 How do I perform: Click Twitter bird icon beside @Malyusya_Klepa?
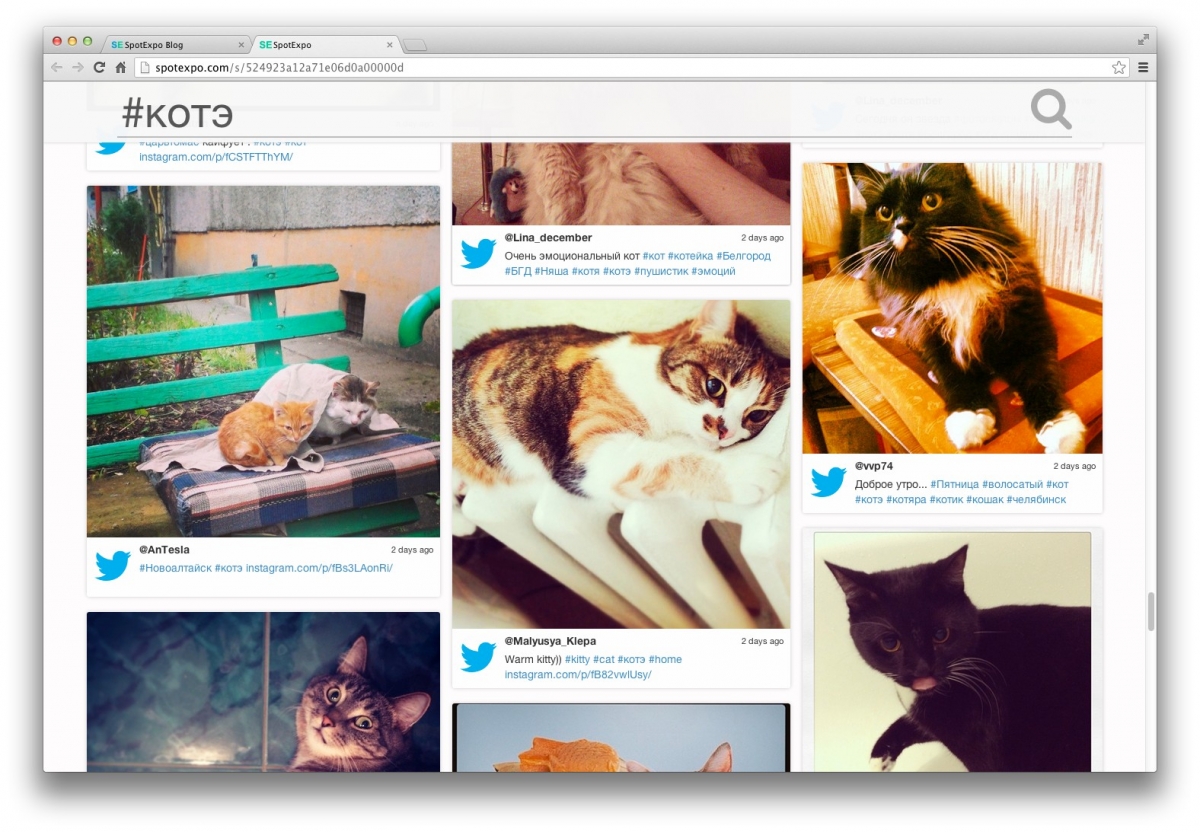click(x=478, y=657)
